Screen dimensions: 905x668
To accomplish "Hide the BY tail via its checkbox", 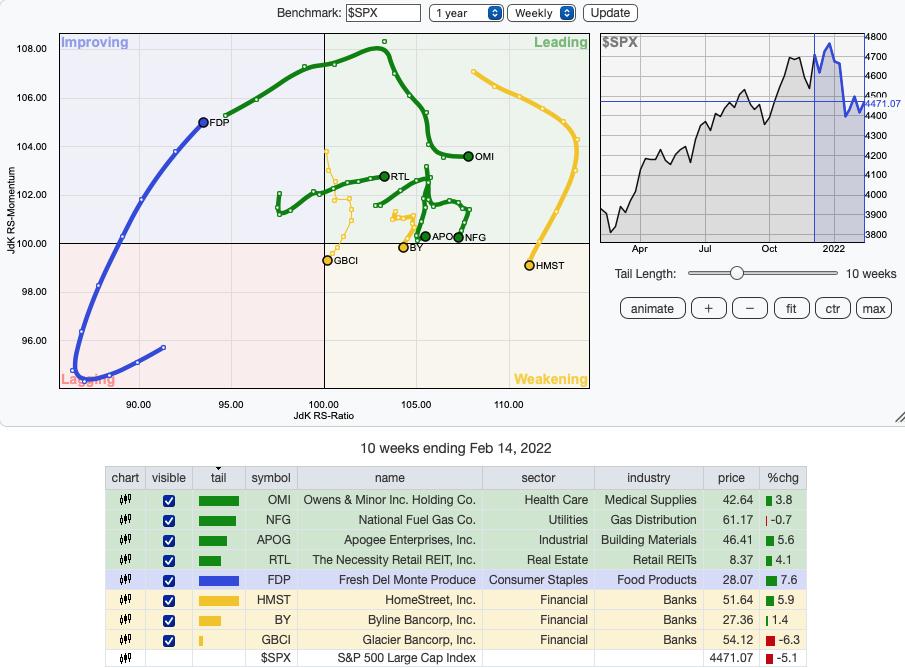I will point(169,621).
